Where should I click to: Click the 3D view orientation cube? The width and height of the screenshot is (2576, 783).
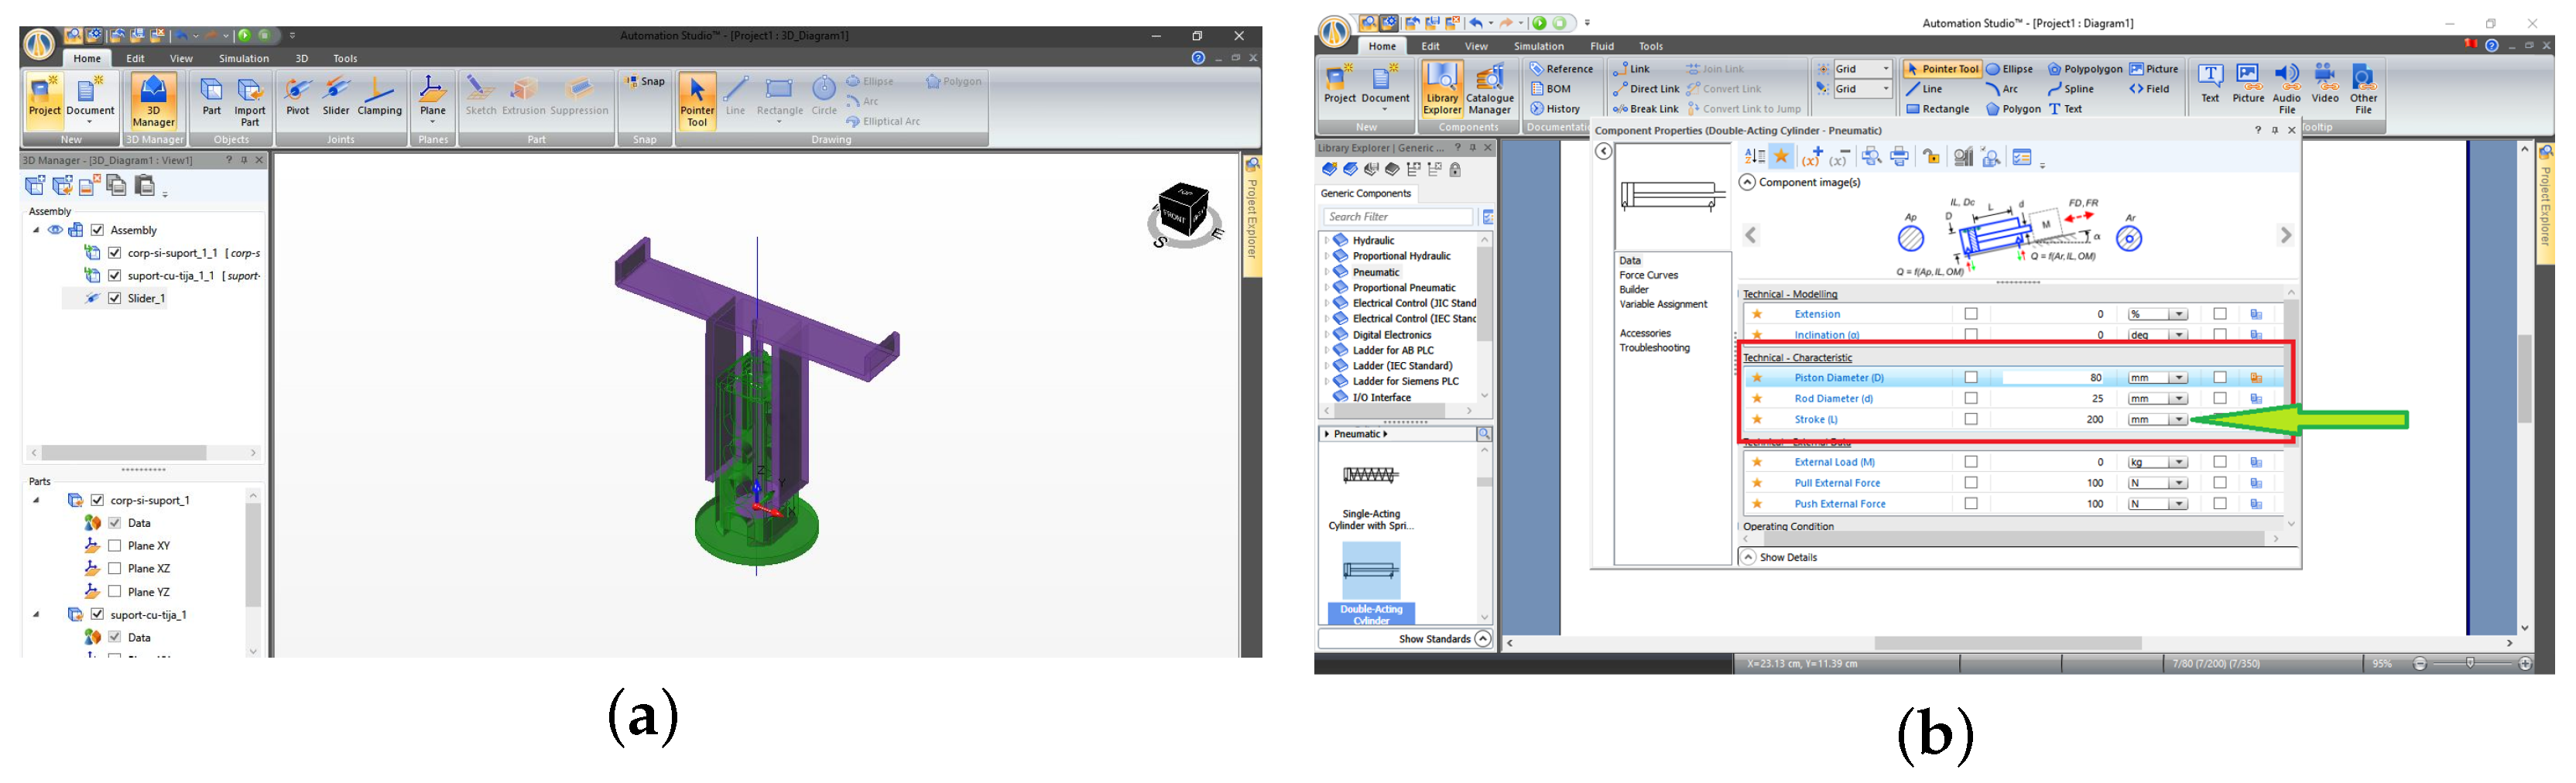point(1184,211)
